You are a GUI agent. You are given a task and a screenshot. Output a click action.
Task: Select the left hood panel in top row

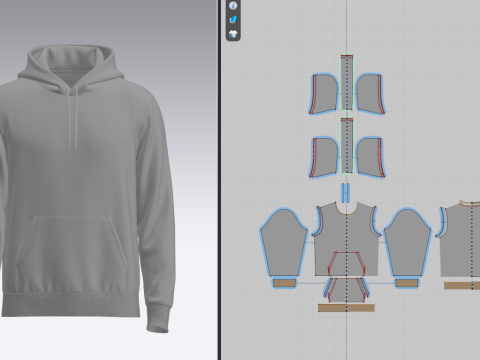click(x=324, y=94)
